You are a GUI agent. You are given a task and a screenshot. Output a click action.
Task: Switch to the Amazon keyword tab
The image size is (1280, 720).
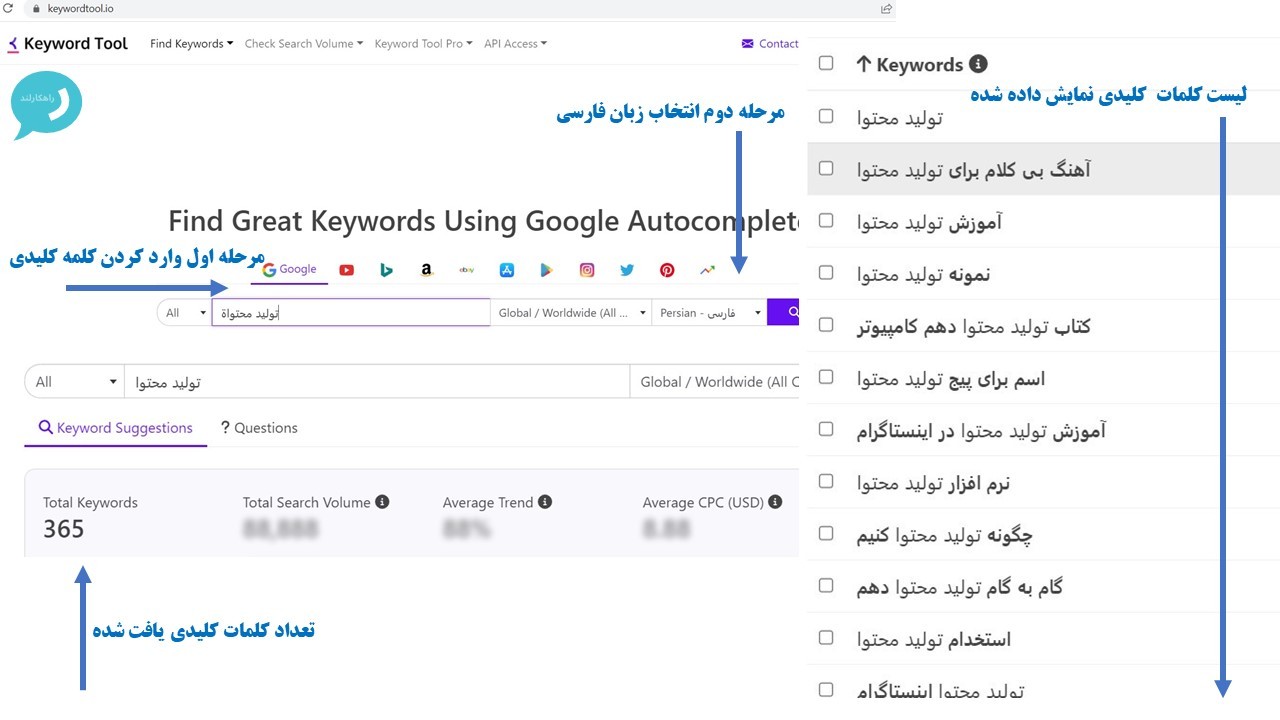[427, 270]
